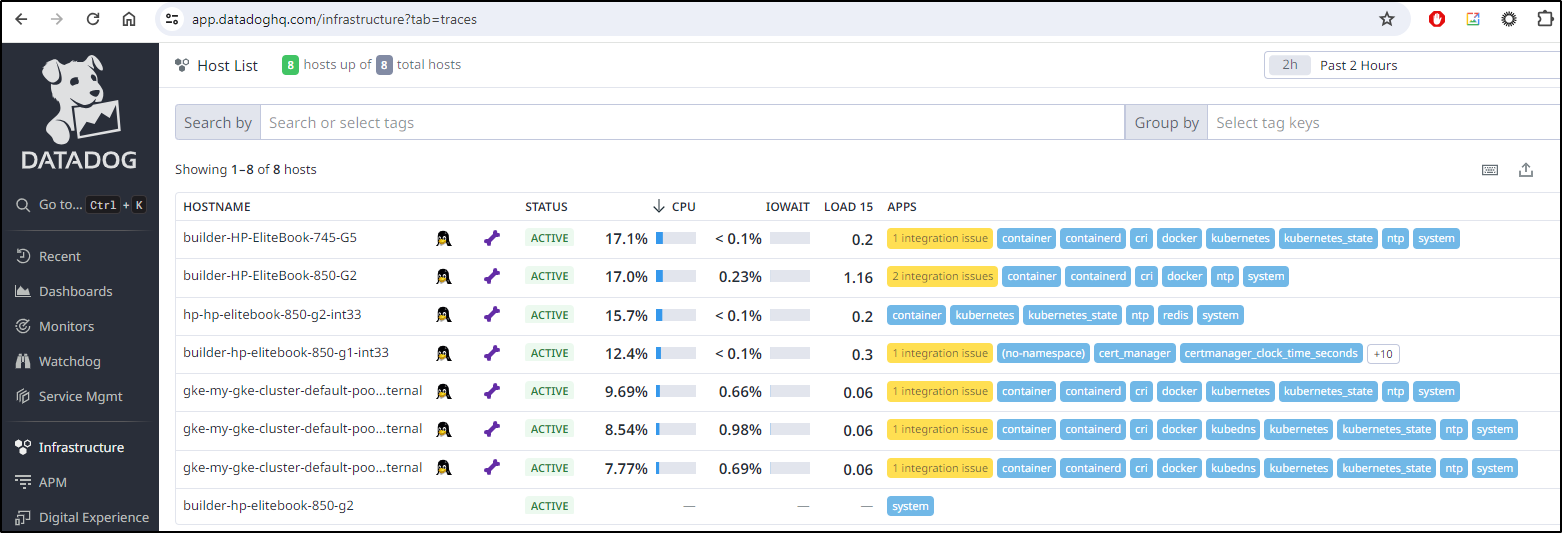The image size is (1562, 533).
Task: Click the redis app tag
Action: click(1174, 315)
